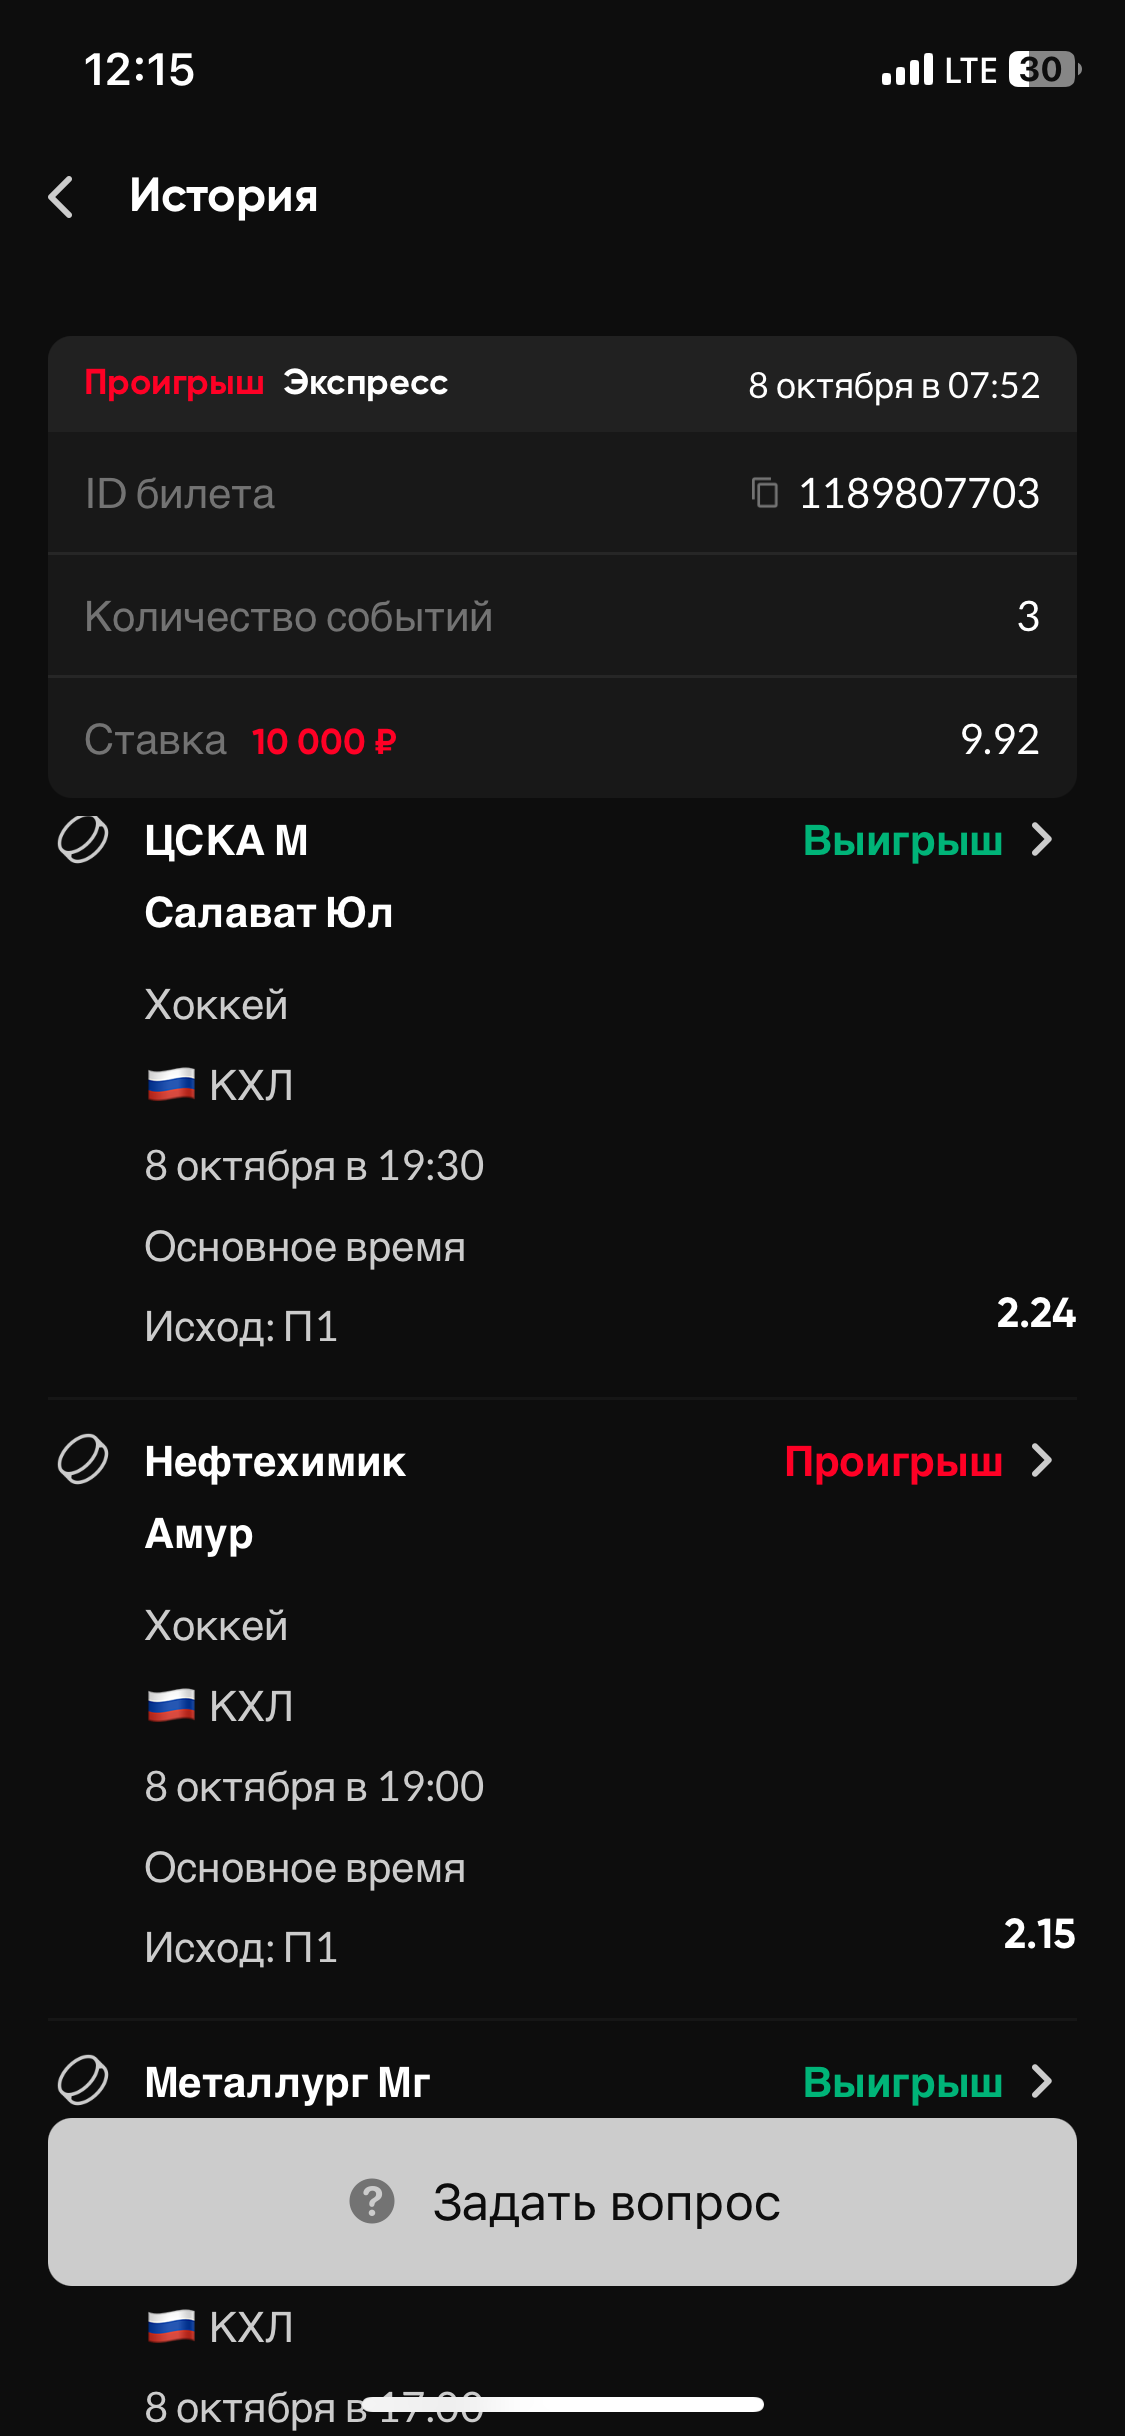The height and width of the screenshot is (2436, 1125).
Task: Tap the green Выигрыш status of ЦСКА М
Action: click(x=903, y=841)
